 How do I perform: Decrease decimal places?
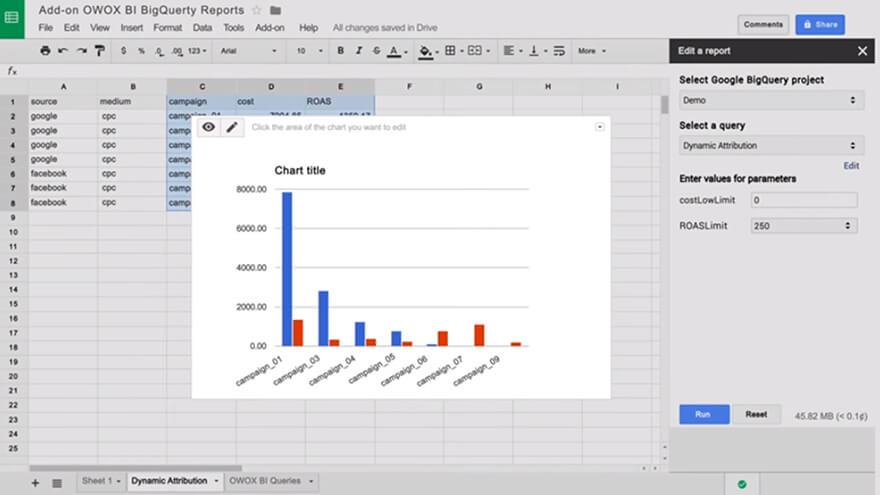pos(159,51)
